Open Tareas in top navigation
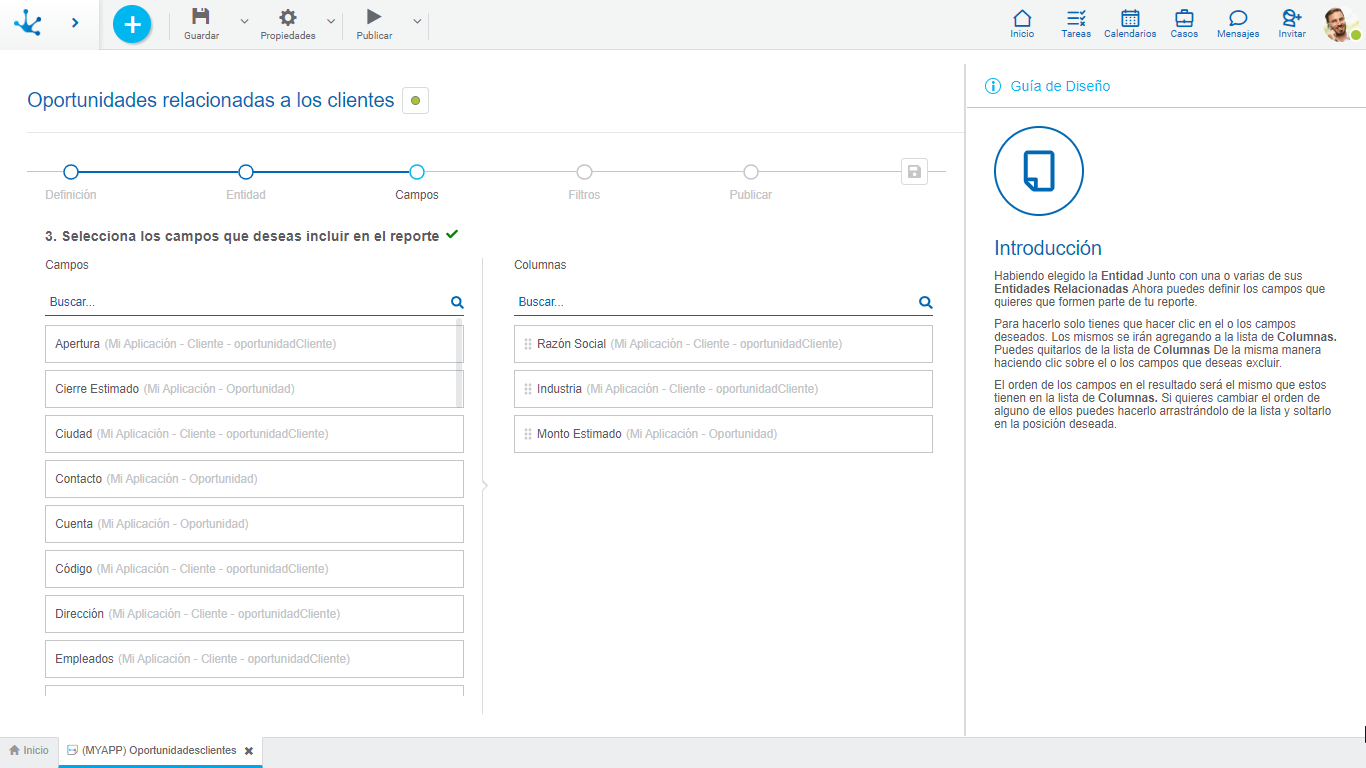 click(1076, 24)
